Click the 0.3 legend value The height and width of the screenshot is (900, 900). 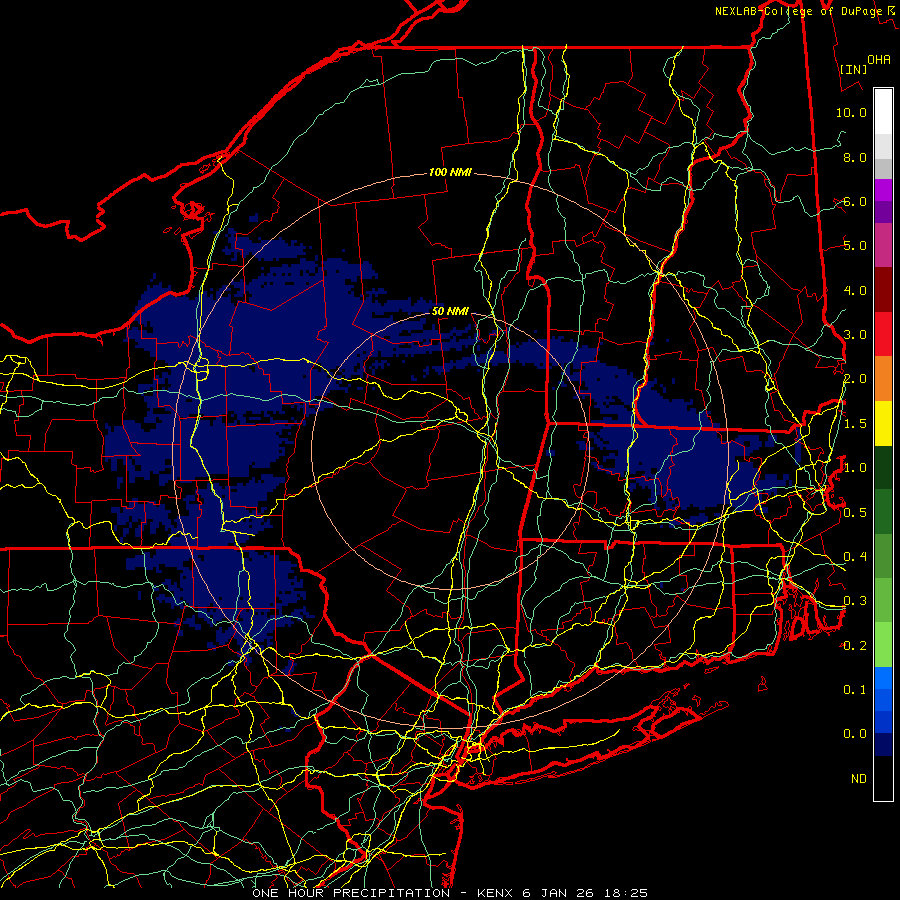[x=855, y=600]
